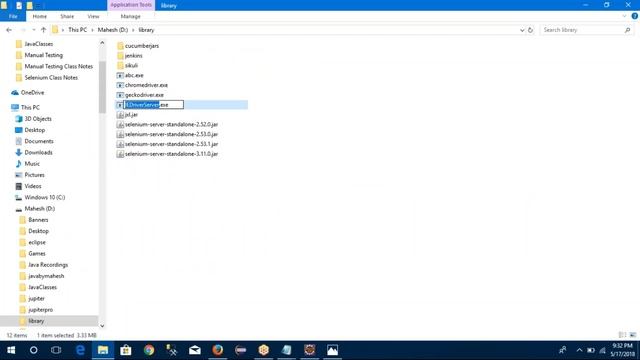Click the IEDriverServer rename text box

(x=153, y=105)
